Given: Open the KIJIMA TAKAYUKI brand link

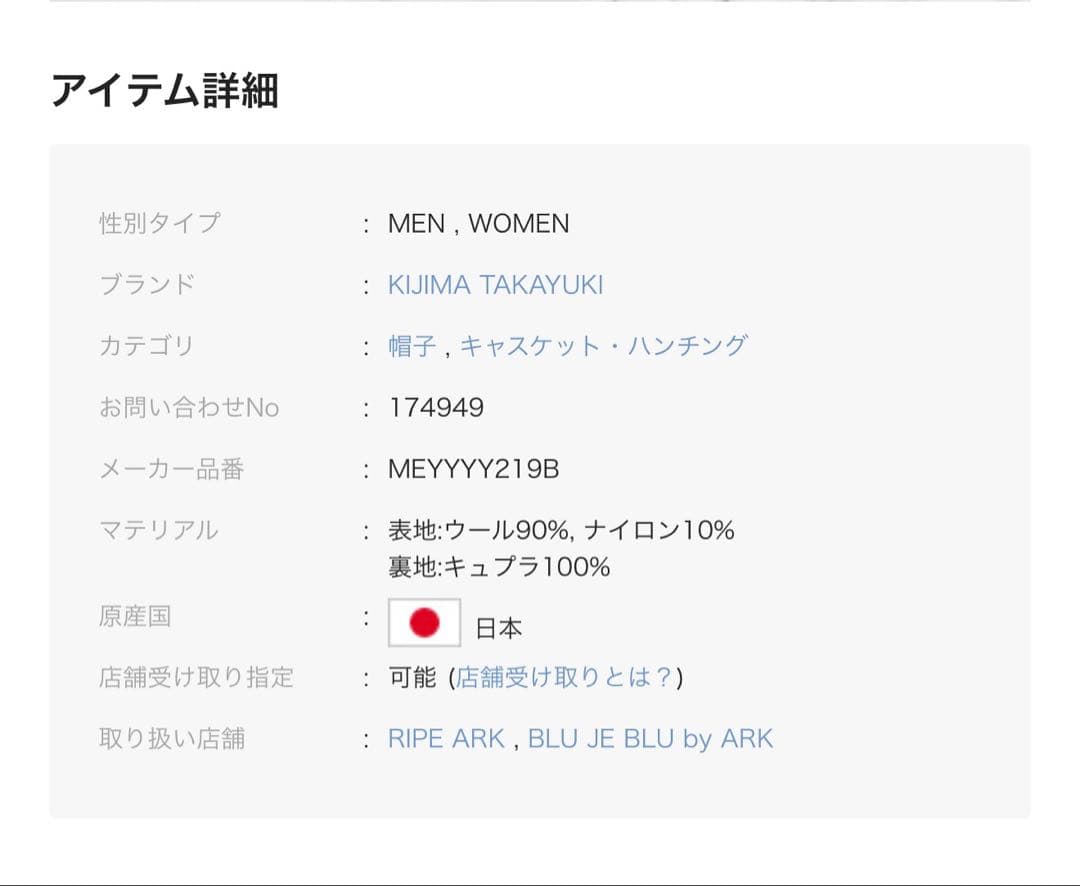Looking at the screenshot, I should tap(495, 285).
